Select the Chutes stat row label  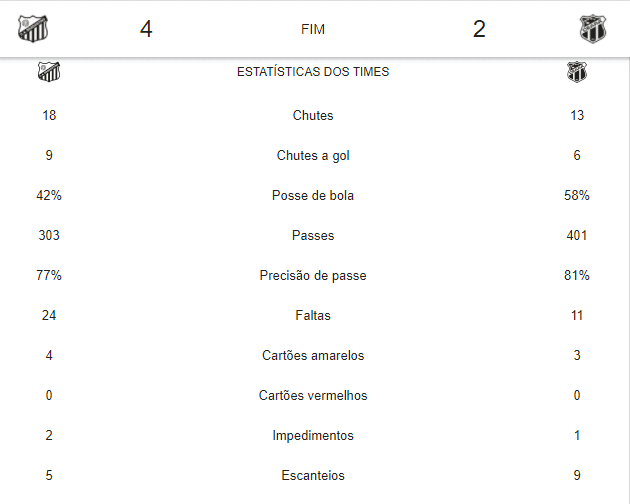pyautogui.click(x=313, y=115)
